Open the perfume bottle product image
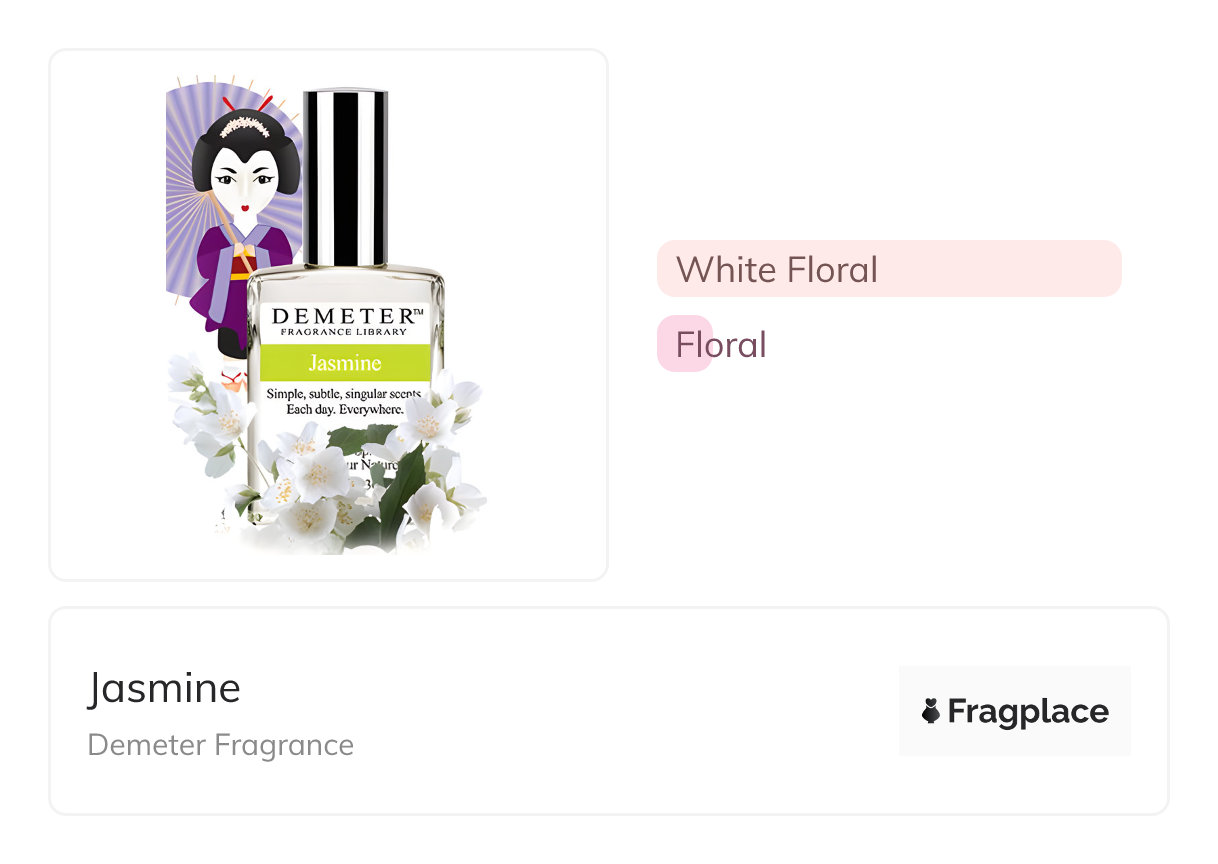1218x864 pixels. click(328, 315)
